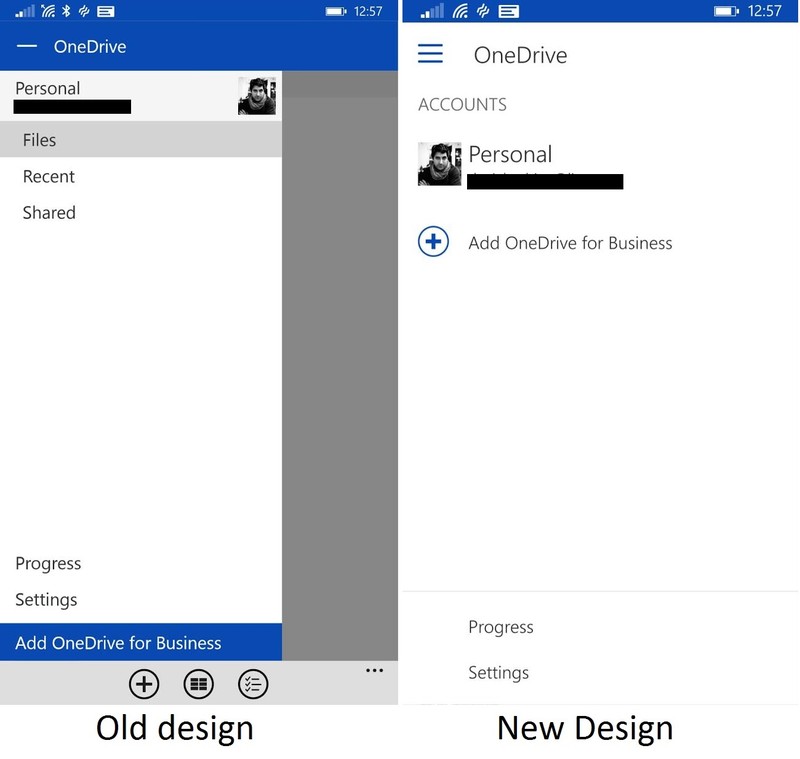Select Personal account in new design
This screenshot has width=800, height=759.
pos(520,165)
